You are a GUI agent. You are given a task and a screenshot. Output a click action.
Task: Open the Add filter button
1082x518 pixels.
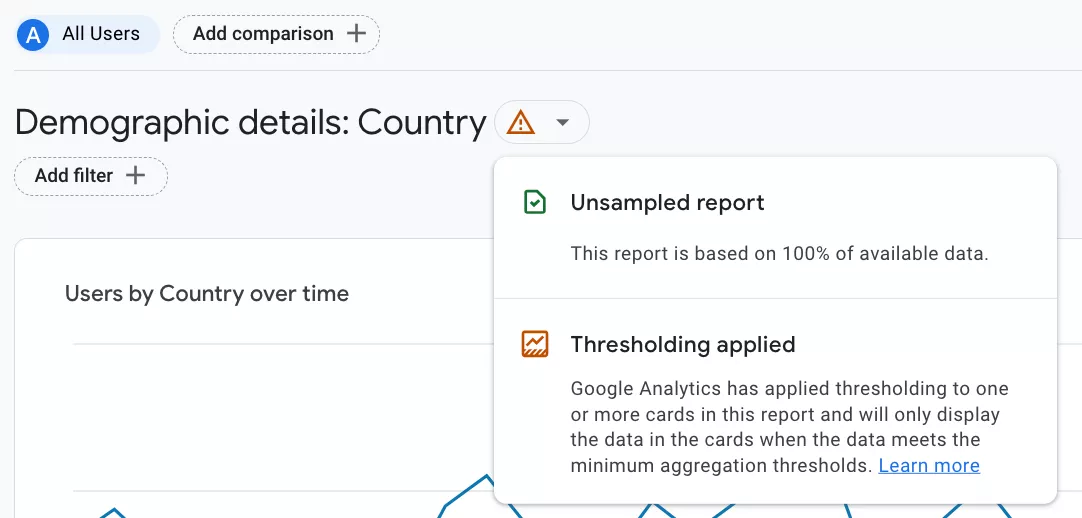(x=91, y=176)
